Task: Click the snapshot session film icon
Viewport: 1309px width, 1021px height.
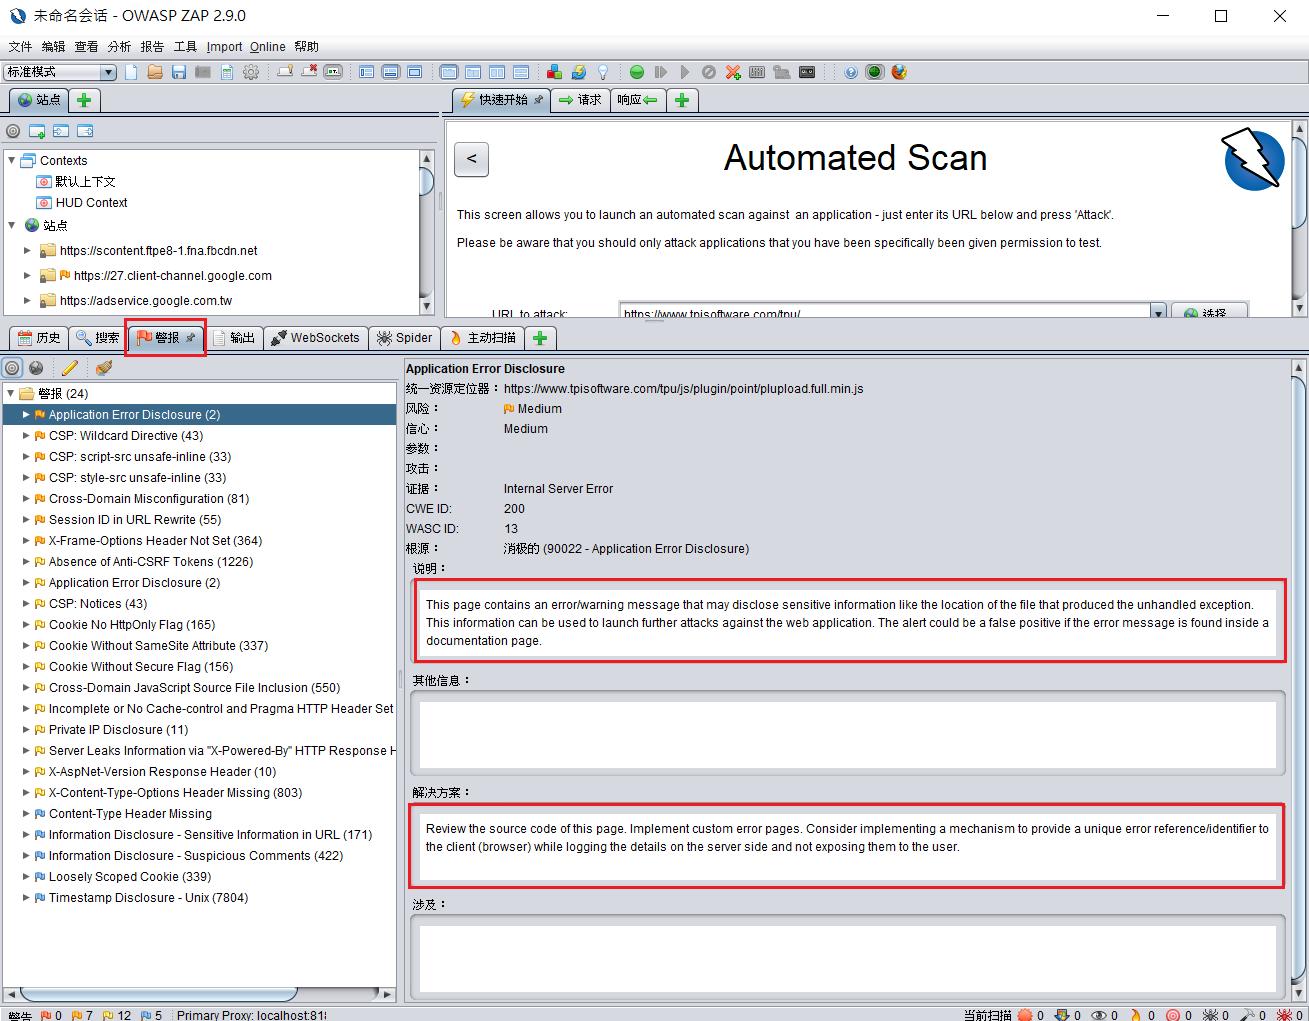Action: pyautogui.click(x=203, y=72)
